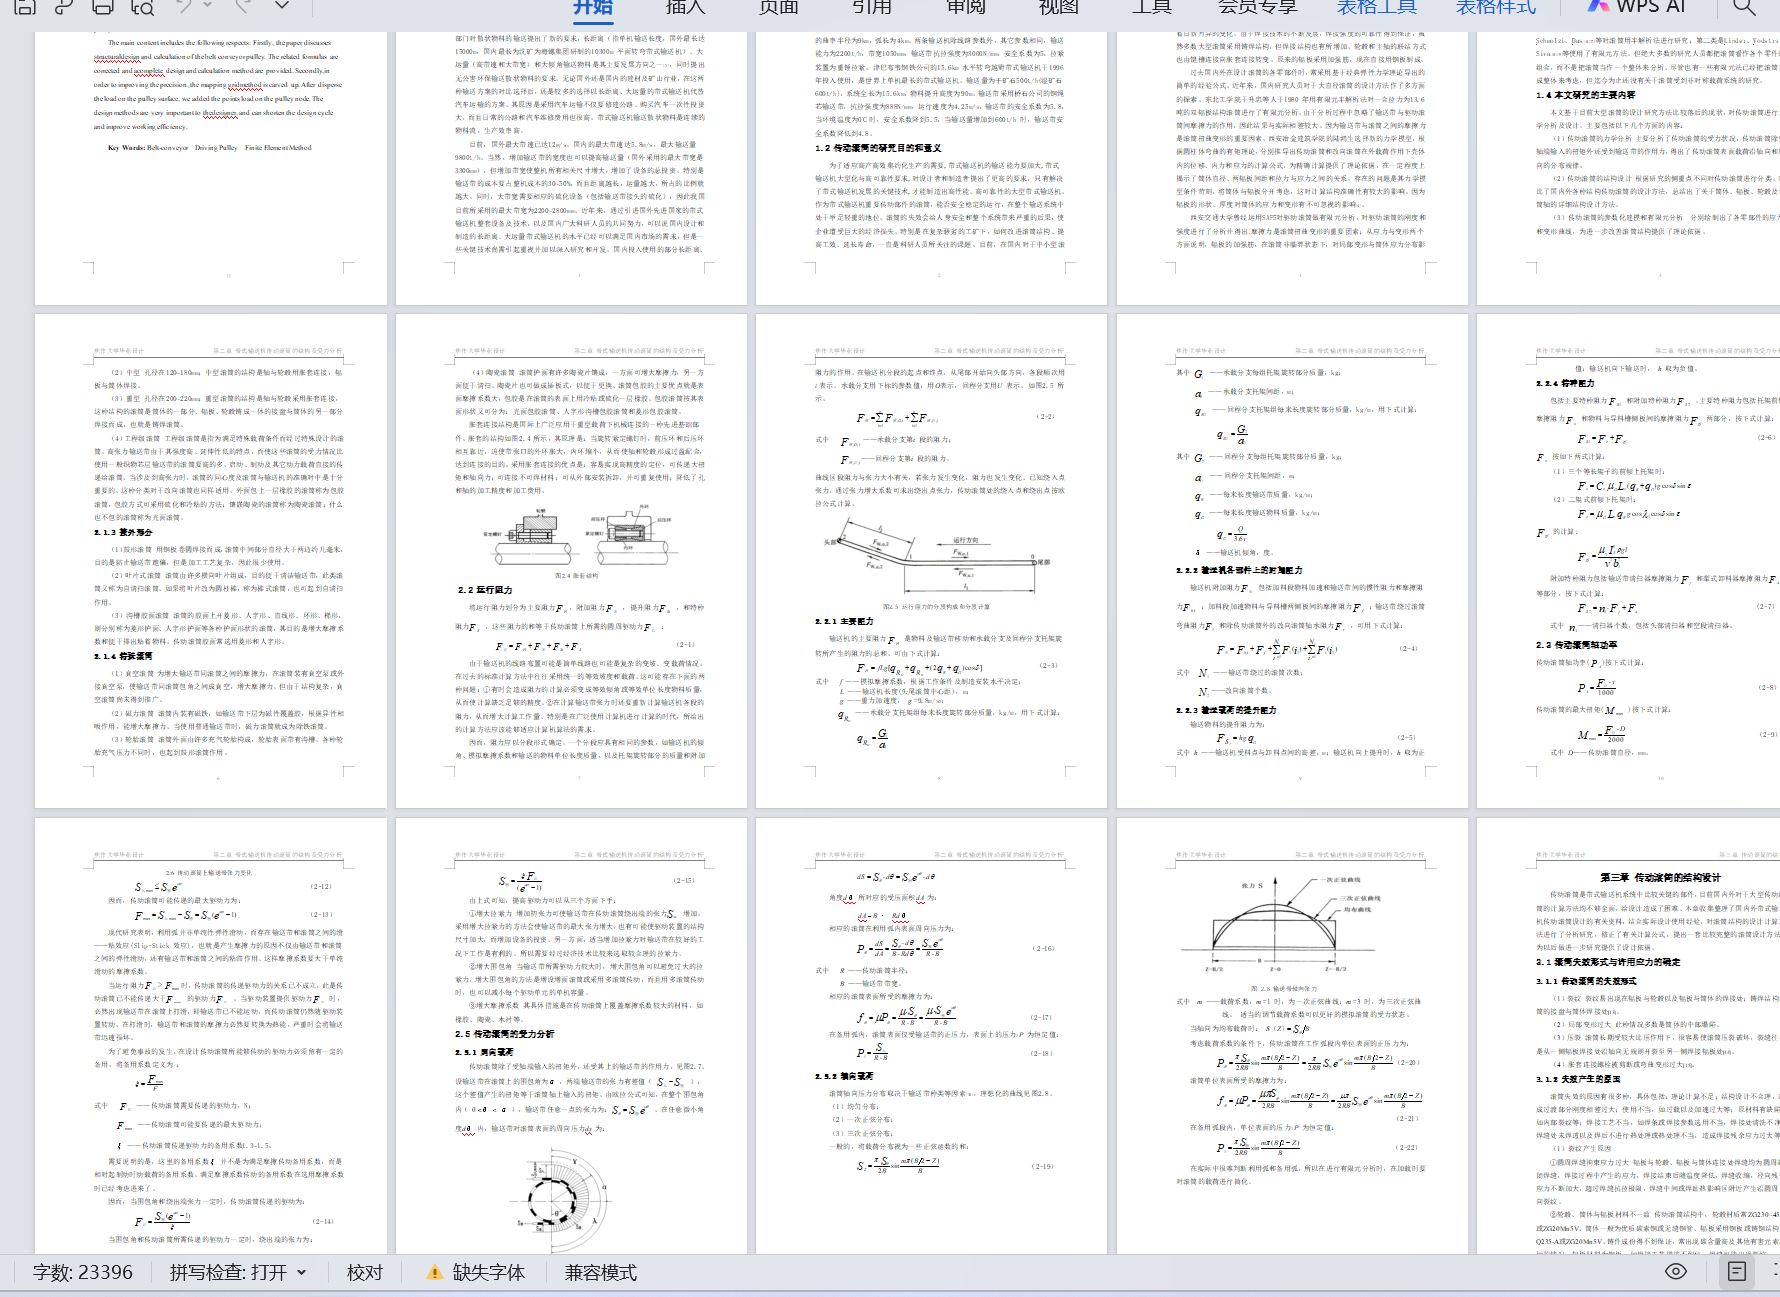The width and height of the screenshot is (1780, 1297).
Task: Select page thumbnail containing section 1.2 heading
Action: coord(931,168)
